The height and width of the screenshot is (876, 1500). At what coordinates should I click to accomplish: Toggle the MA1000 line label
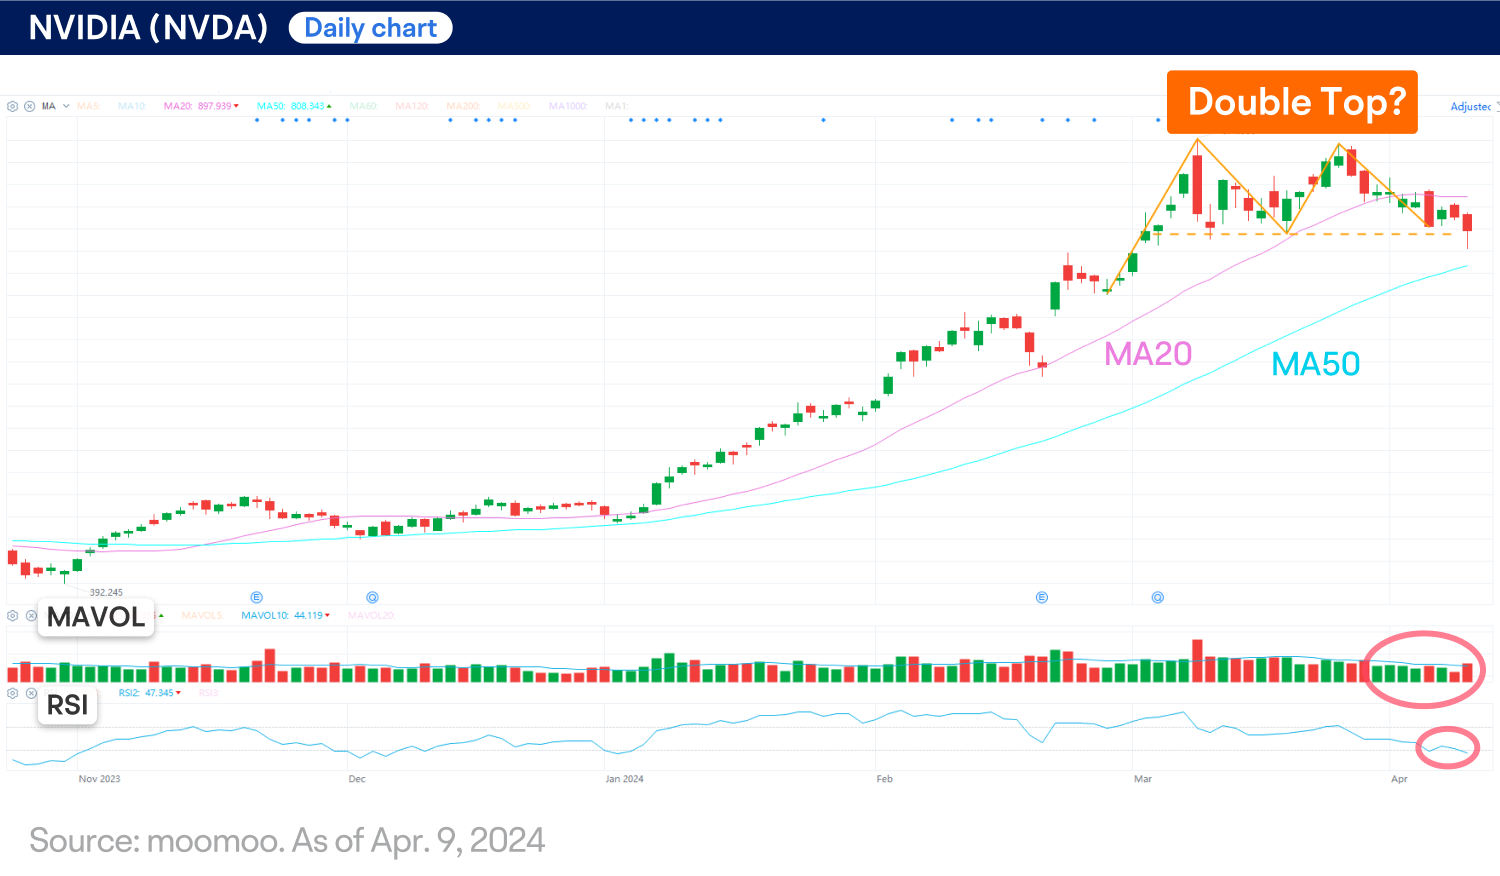(x=568, y=106)
